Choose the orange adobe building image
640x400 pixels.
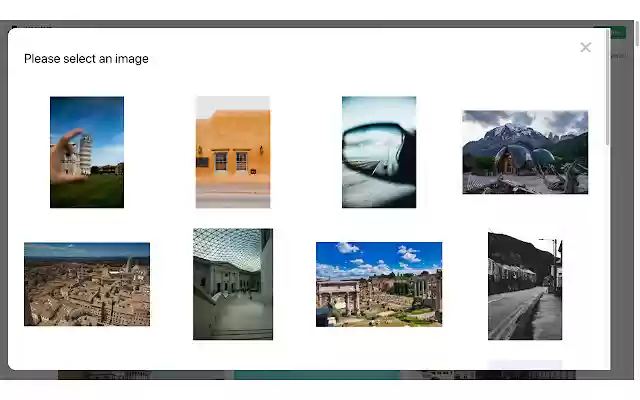click(233, 152)
